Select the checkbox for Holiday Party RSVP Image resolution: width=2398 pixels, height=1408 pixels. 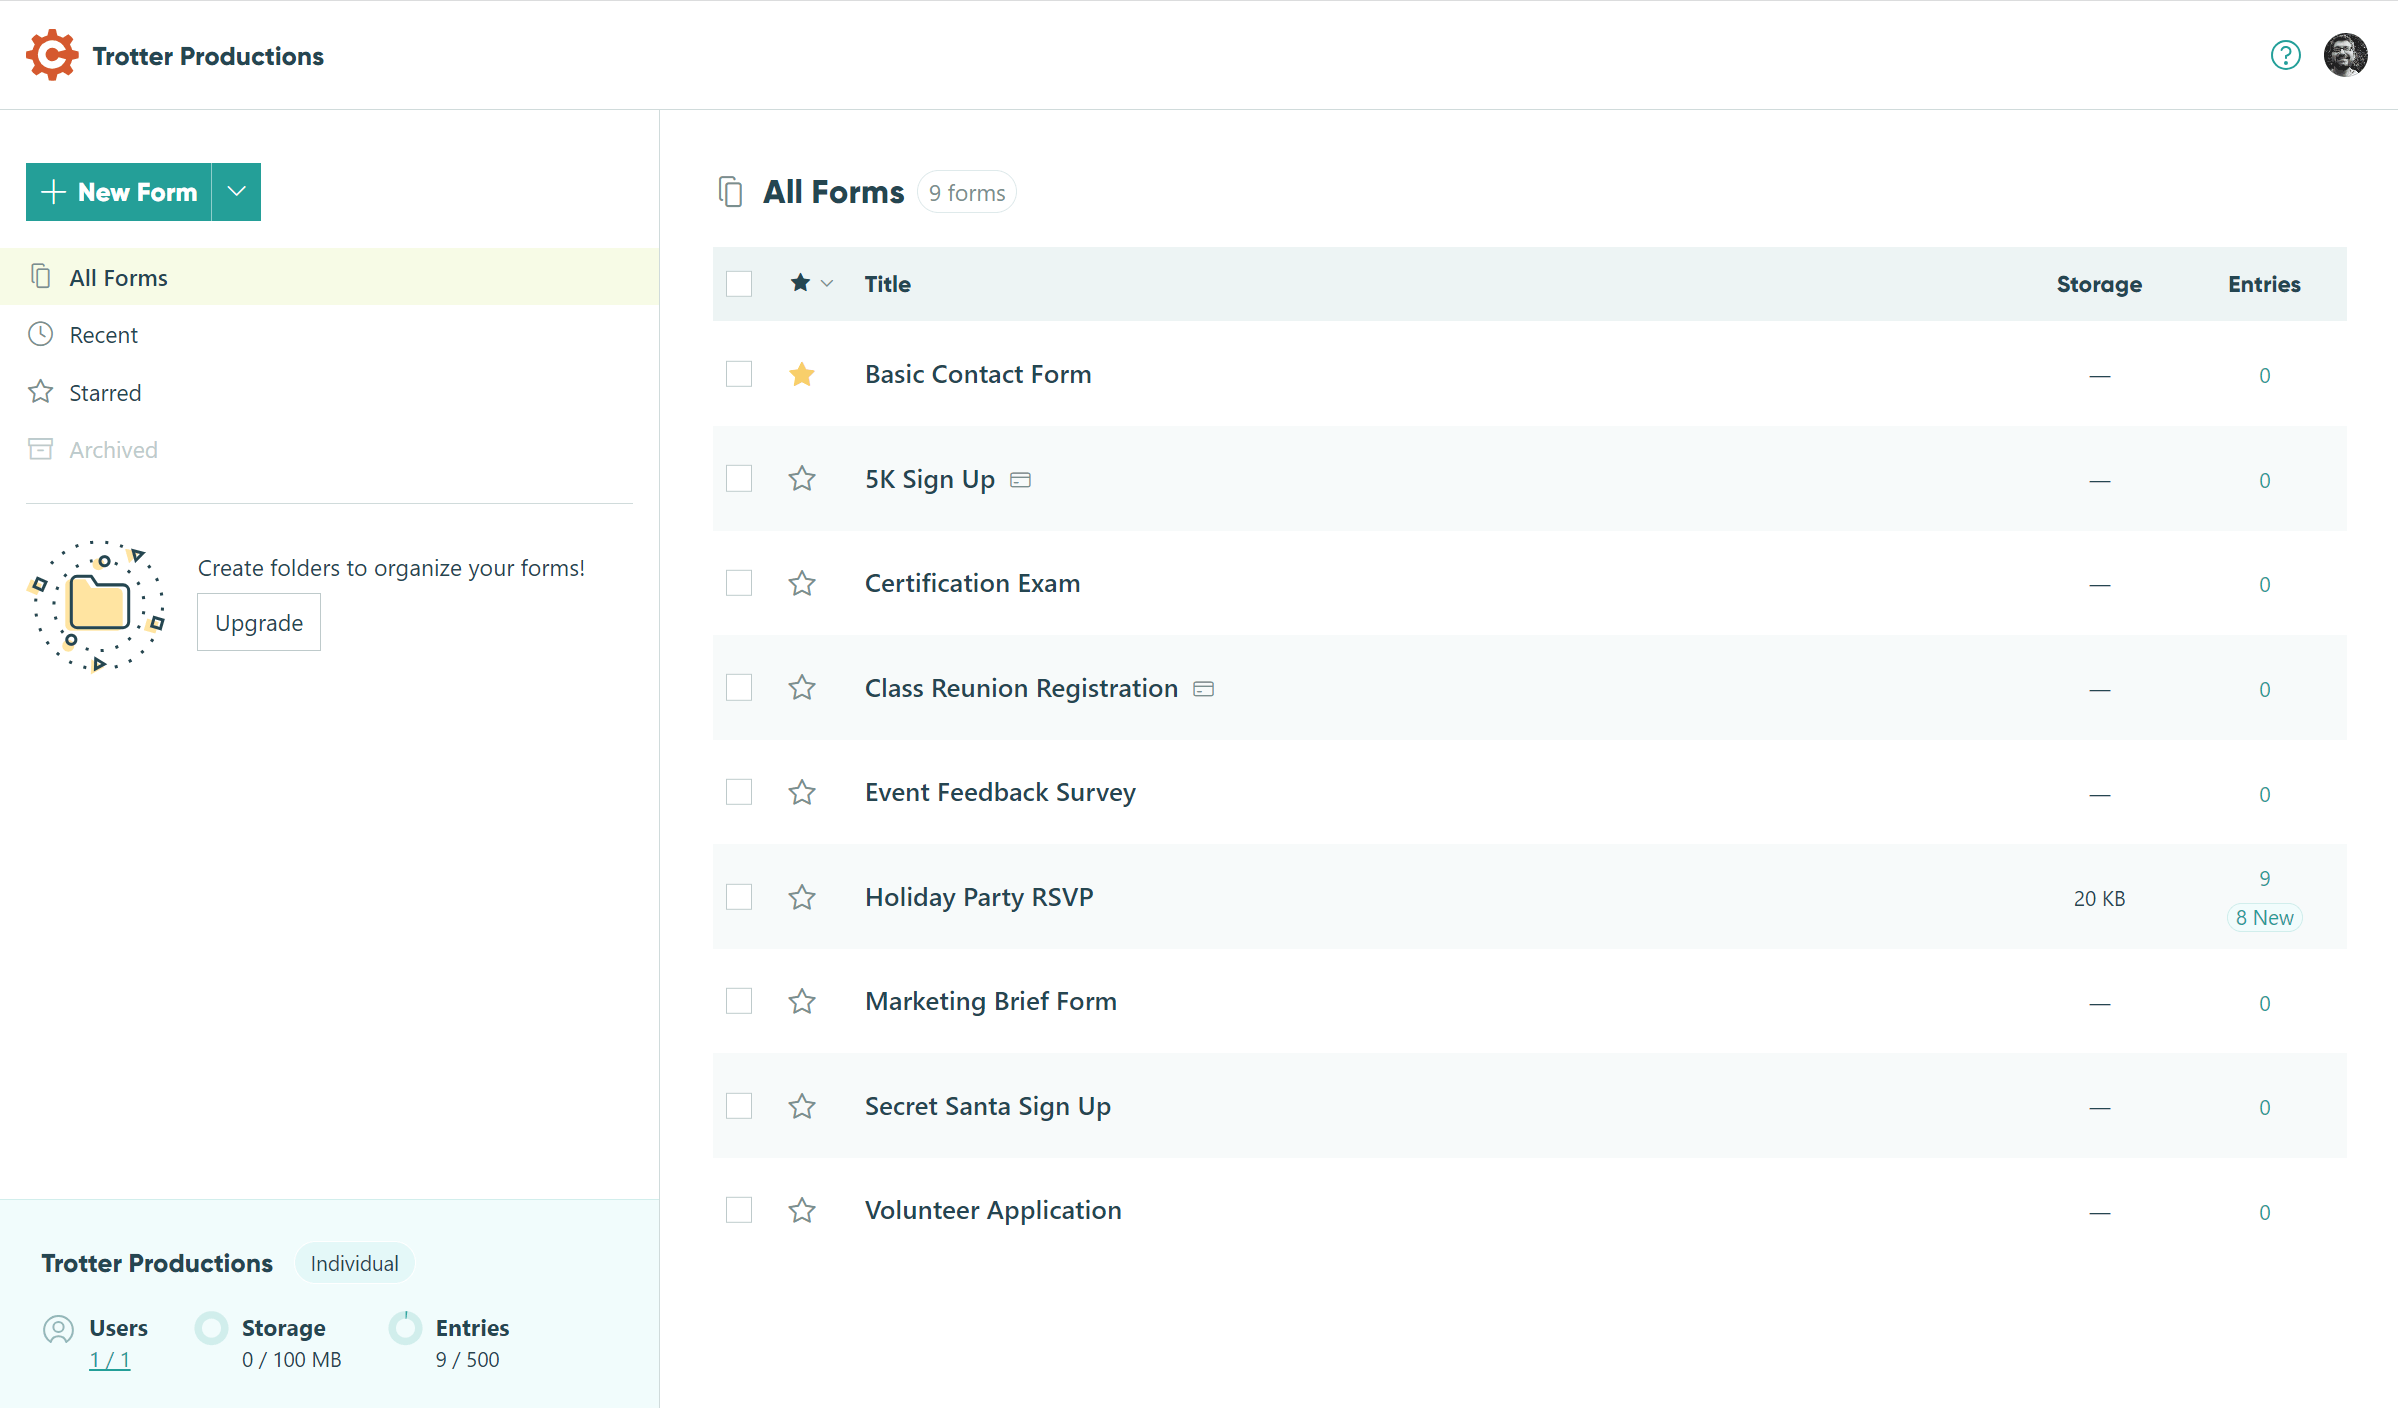pyautogui.click(x=739, y=895)
